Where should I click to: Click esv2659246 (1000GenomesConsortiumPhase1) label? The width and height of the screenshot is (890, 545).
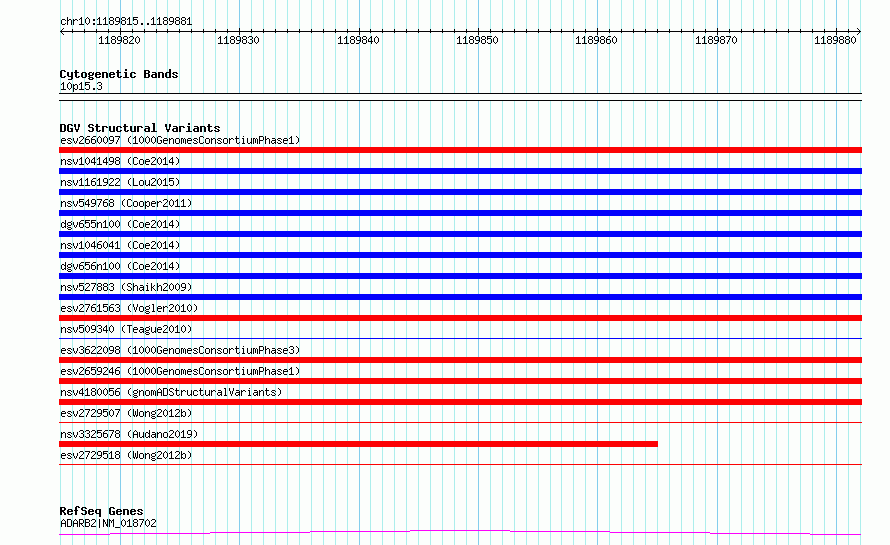click(x=180, y=371)
